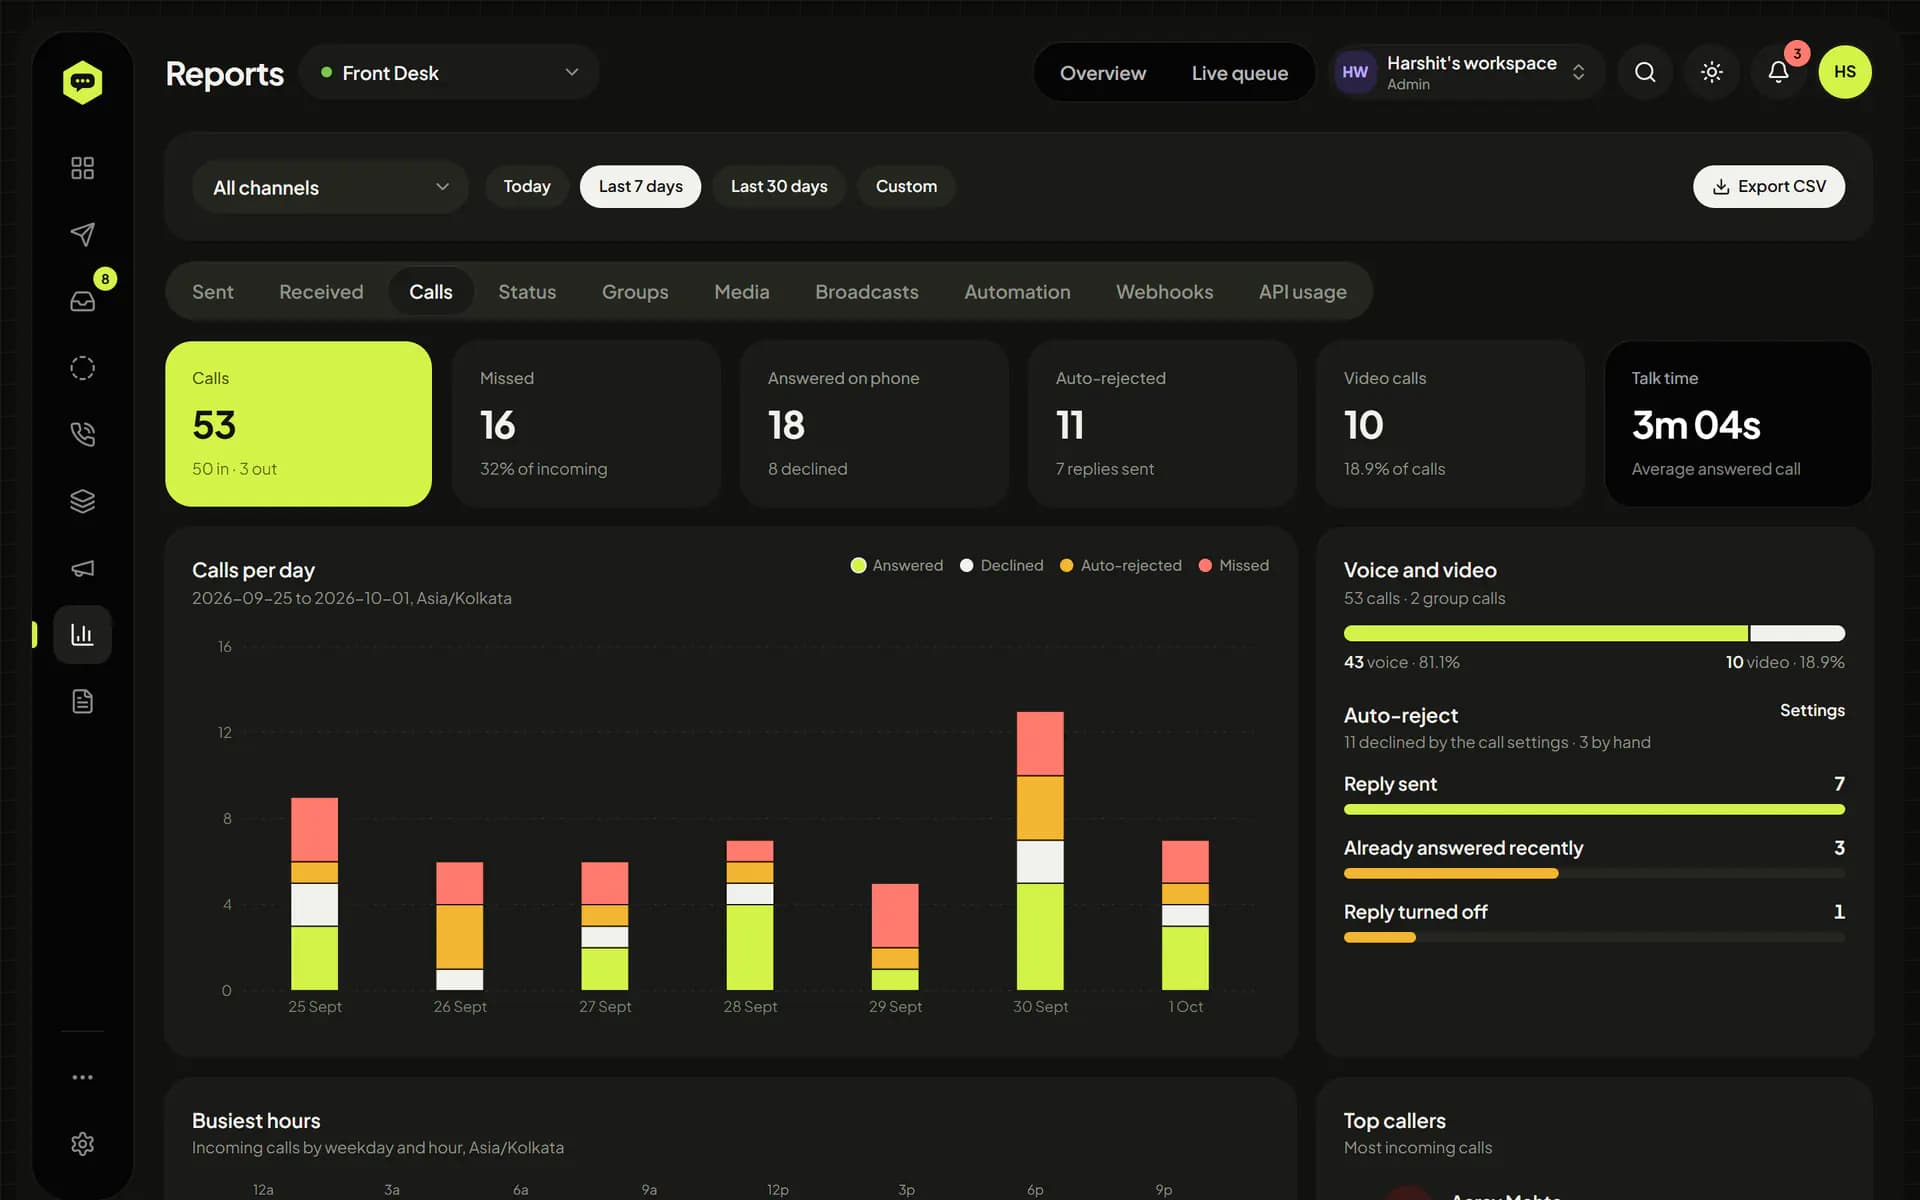Screen dimensions: 1920x1200
Task: Select the bar chart reports icon
Action: tap(82, 634)
